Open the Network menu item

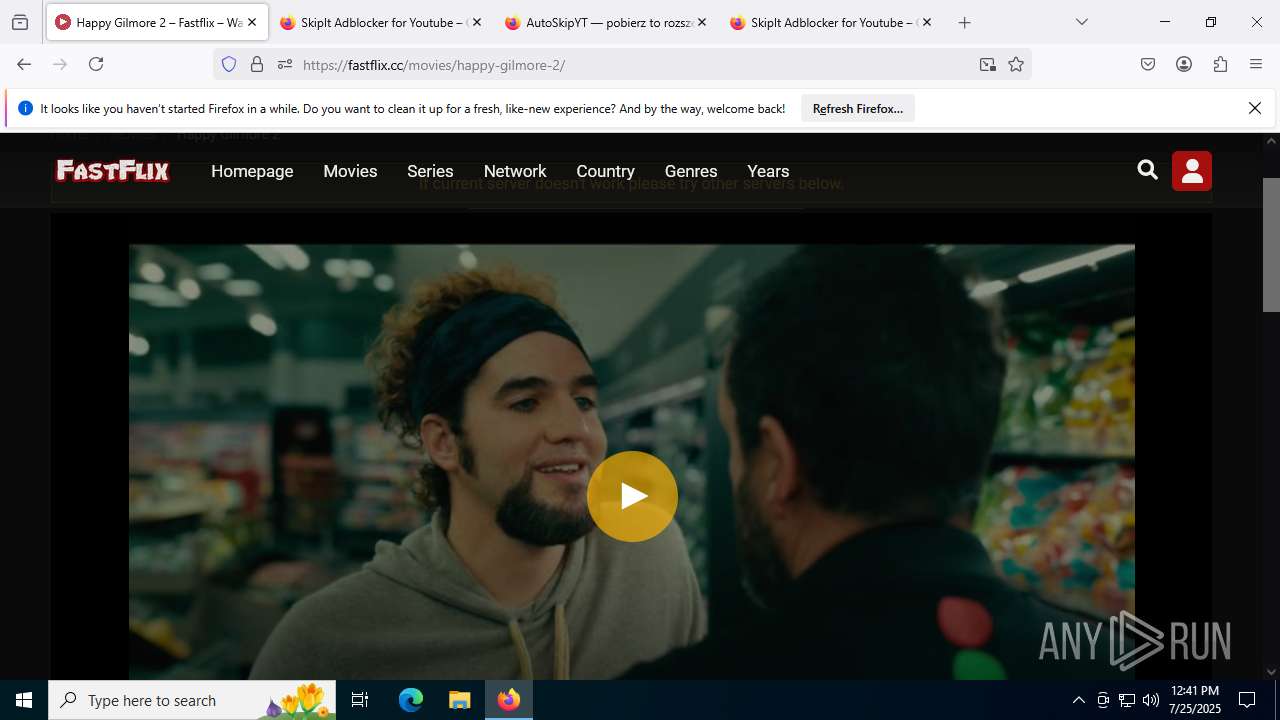(x=515, y=171)
